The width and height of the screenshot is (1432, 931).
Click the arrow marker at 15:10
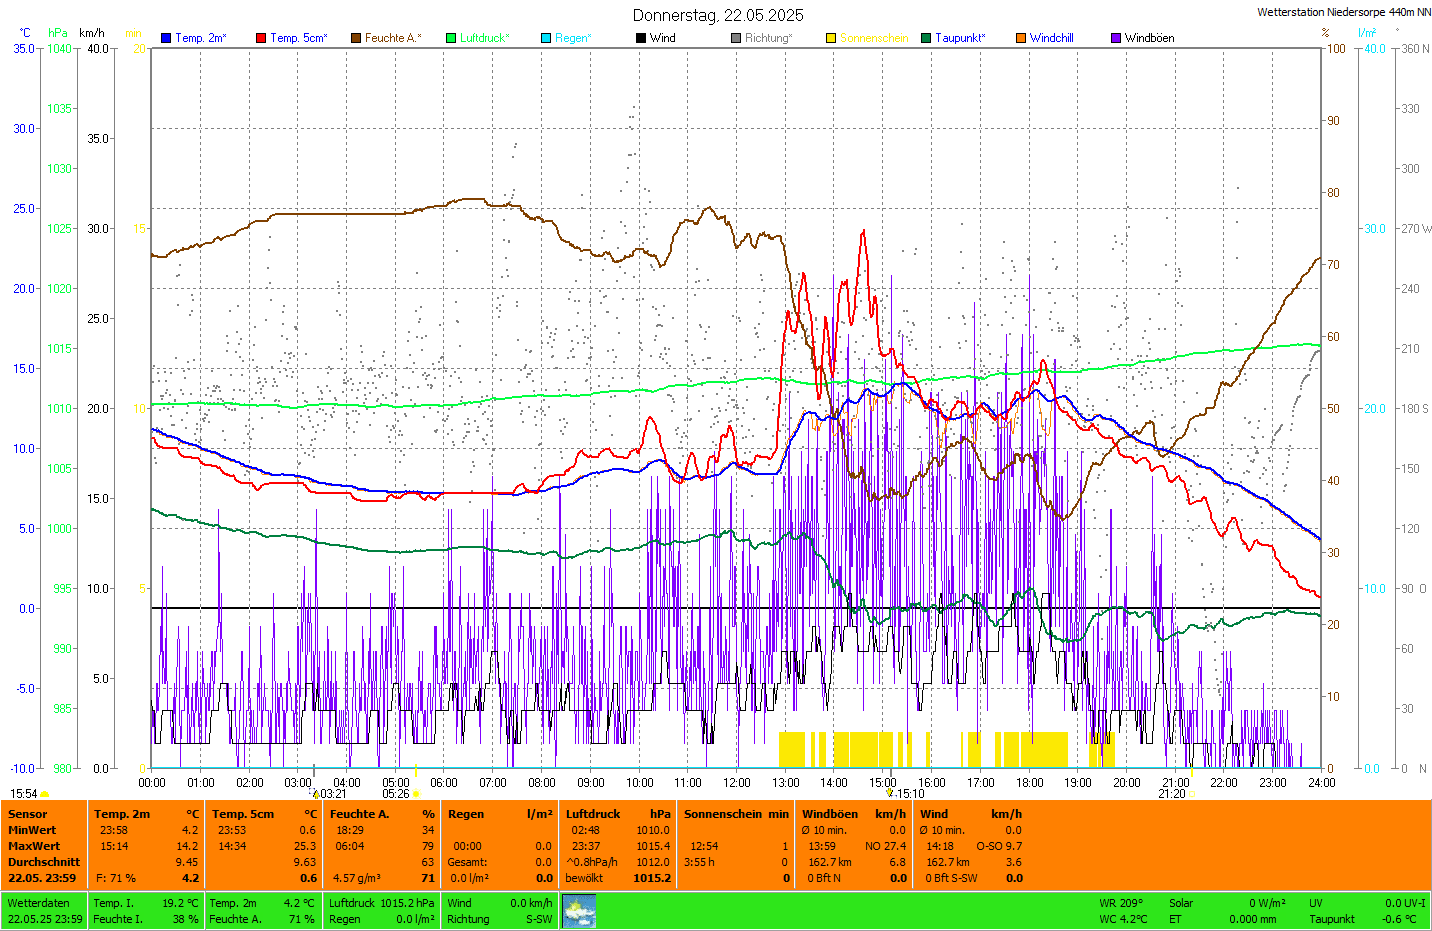click(x=890, y=793)
